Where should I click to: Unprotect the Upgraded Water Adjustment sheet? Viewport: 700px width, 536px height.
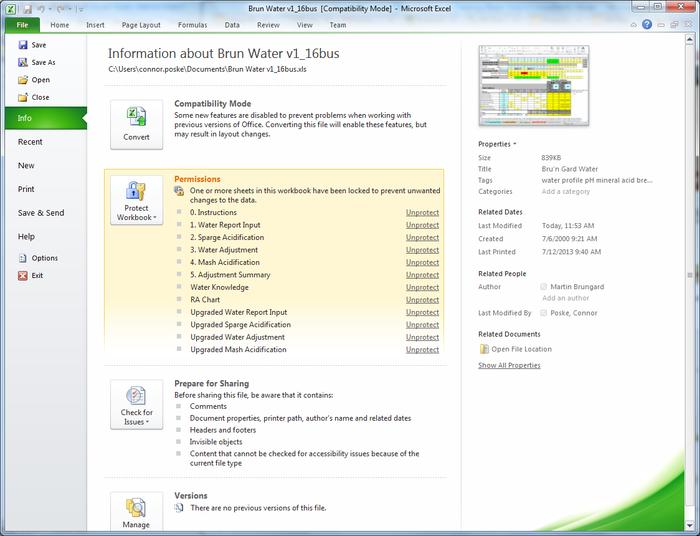tap(422, 337)
